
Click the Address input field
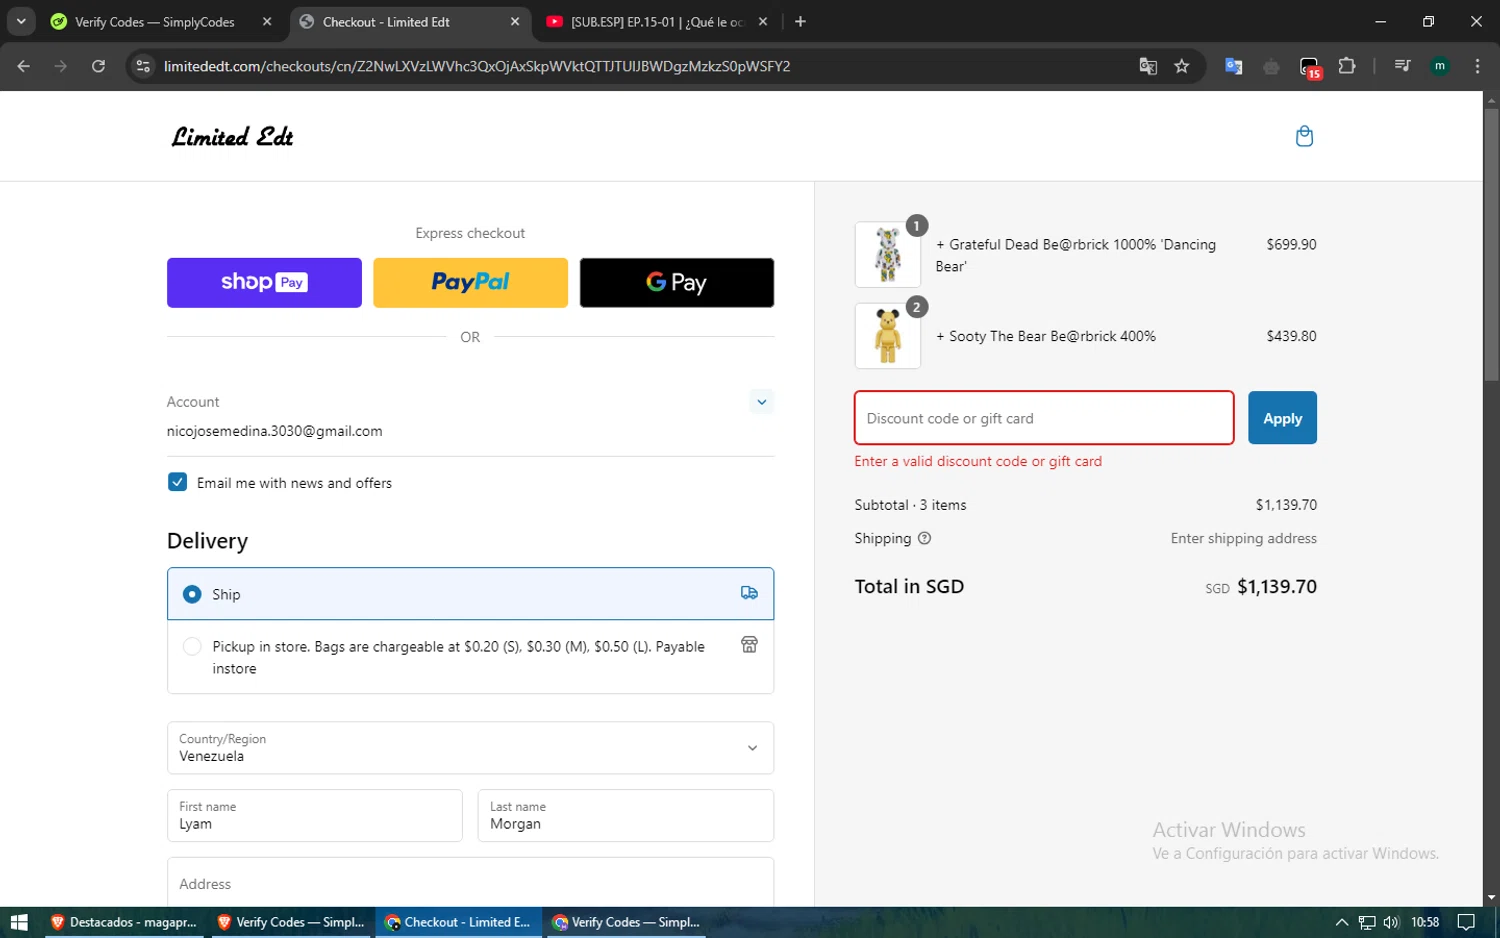(x=470, y=883)
